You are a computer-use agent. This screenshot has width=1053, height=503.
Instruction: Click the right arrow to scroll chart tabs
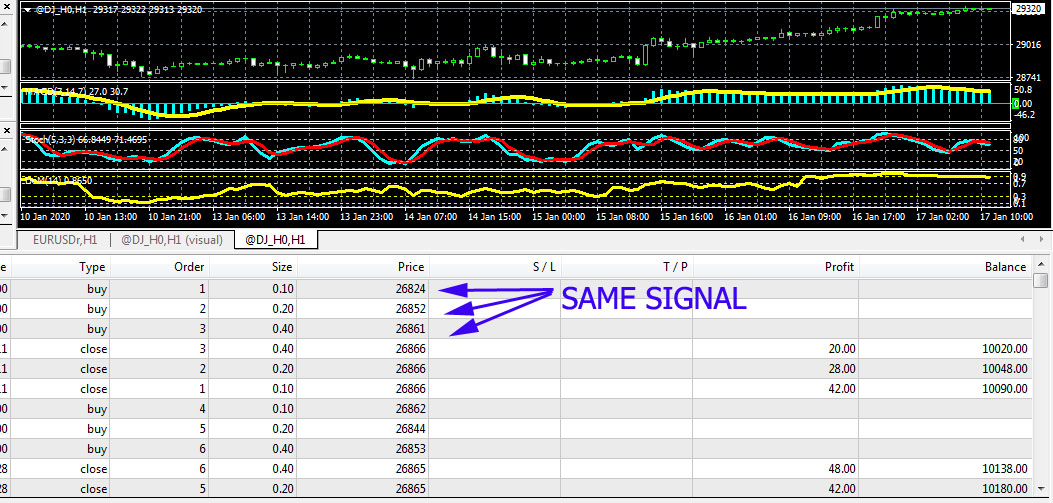pyautogui.click(x=1042, y=239)
